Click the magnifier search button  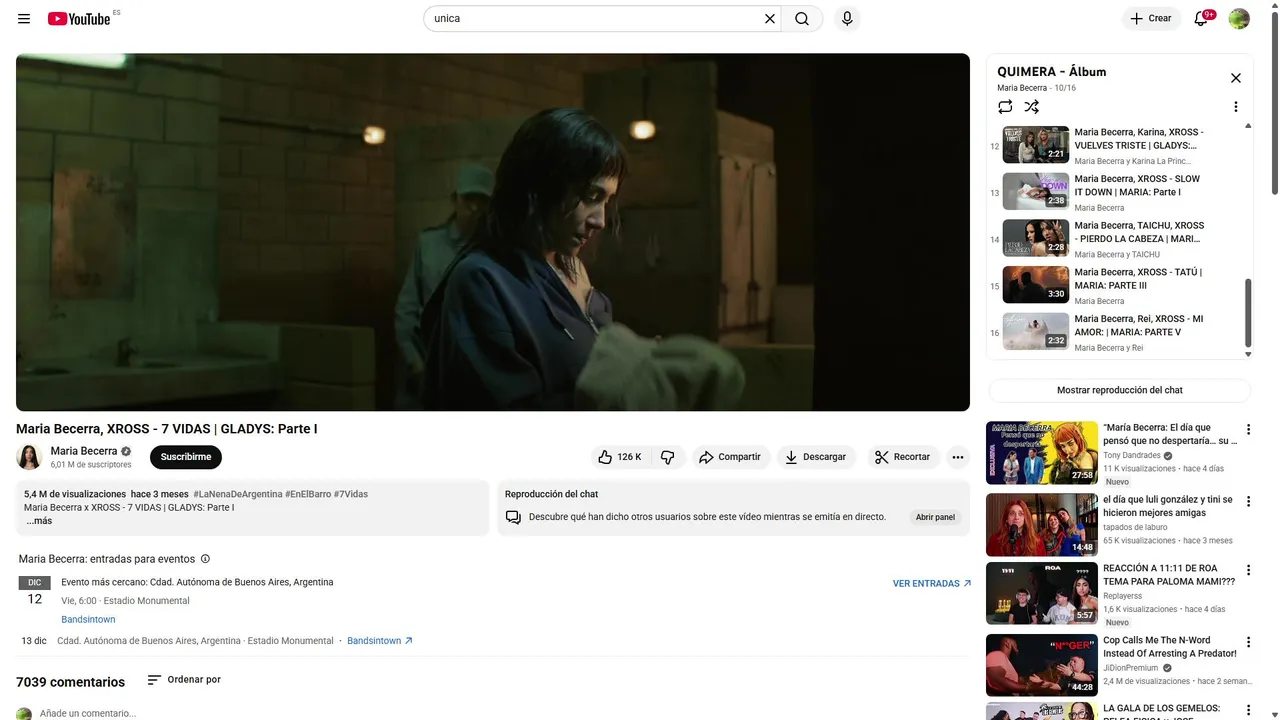click(802, 19)
